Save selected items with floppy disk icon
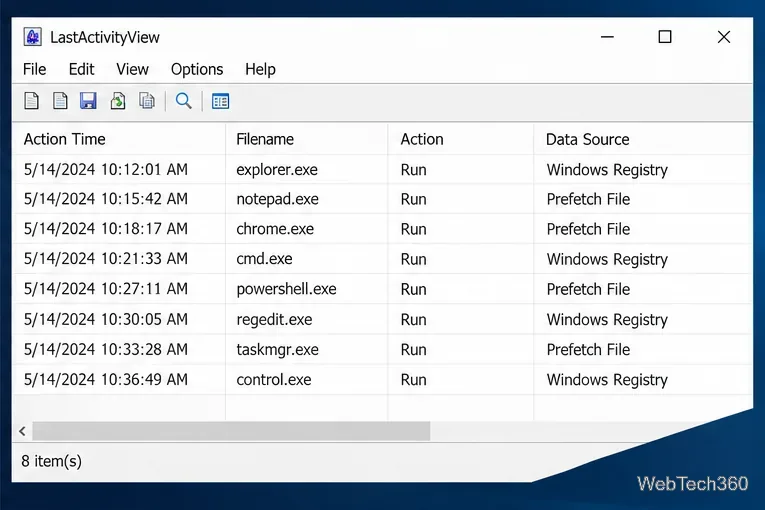This screenshot has height=510, width=765. [88, 101]
